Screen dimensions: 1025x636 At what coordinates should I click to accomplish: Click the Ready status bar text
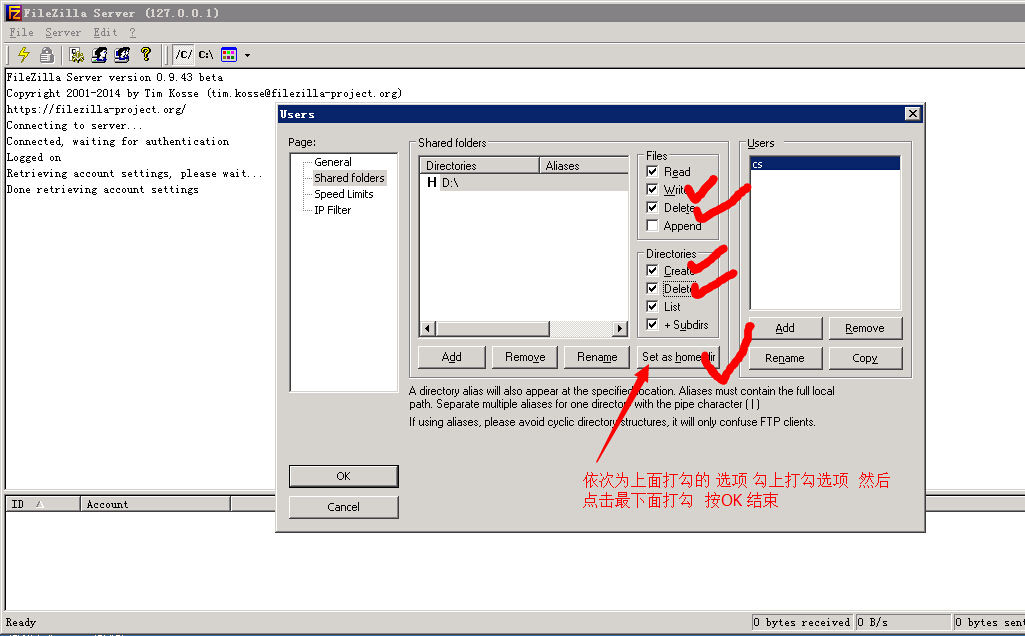click(21, 622)
